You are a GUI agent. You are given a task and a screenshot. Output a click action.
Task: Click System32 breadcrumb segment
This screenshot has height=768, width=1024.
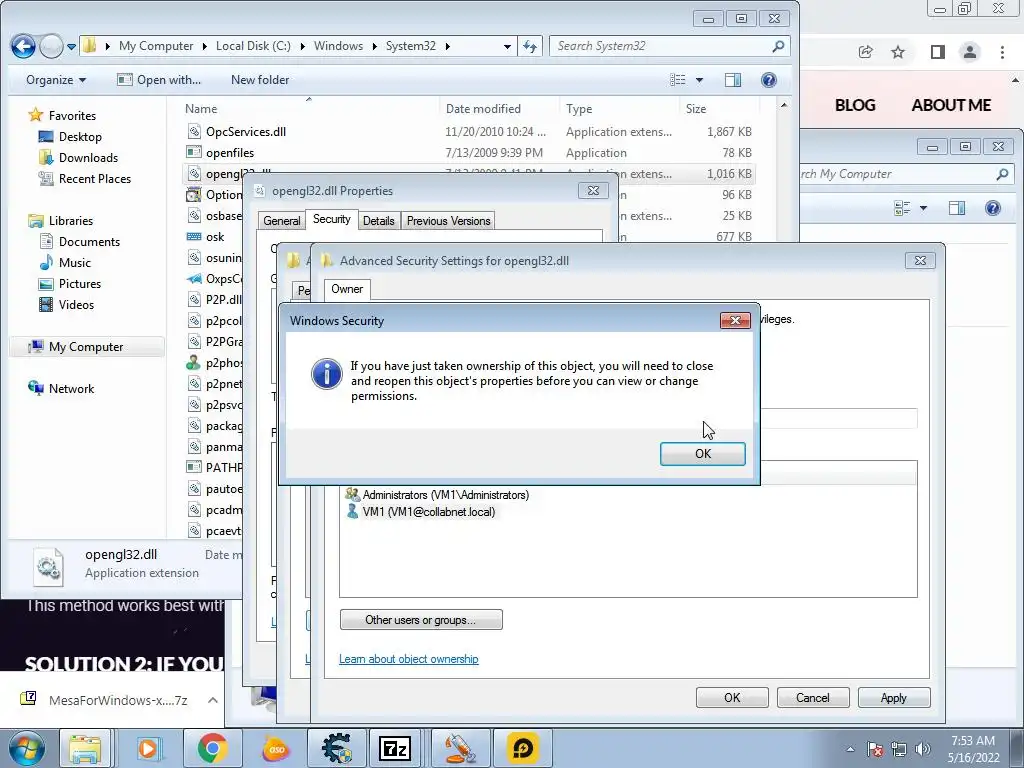[411, 46]
